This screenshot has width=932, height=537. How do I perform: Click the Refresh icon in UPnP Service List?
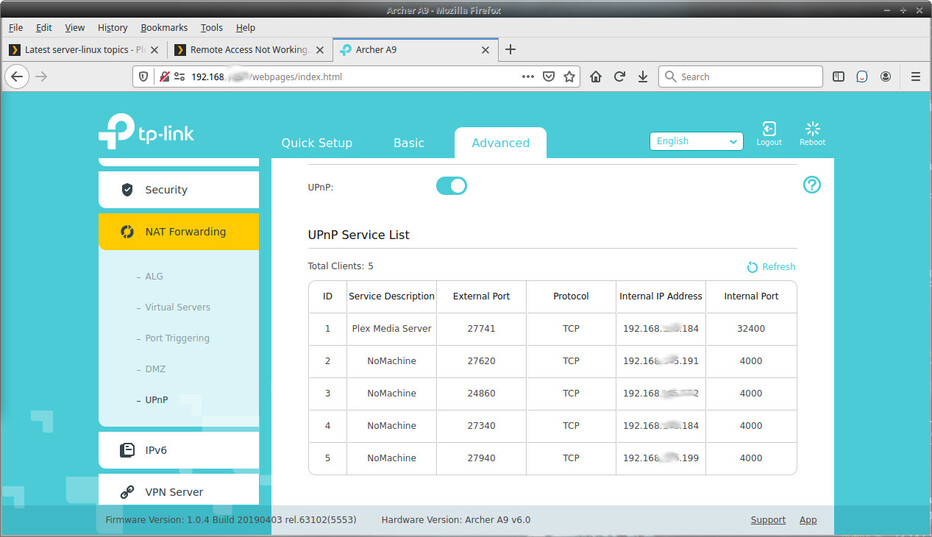pyautogui.click(x=752, y=267)
